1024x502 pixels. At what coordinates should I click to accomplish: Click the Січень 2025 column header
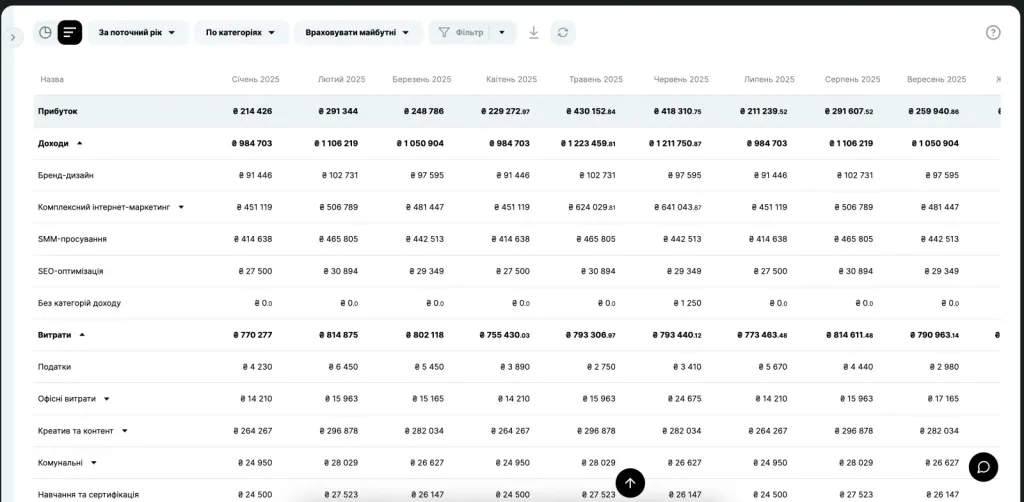click(x=255, y=80)
